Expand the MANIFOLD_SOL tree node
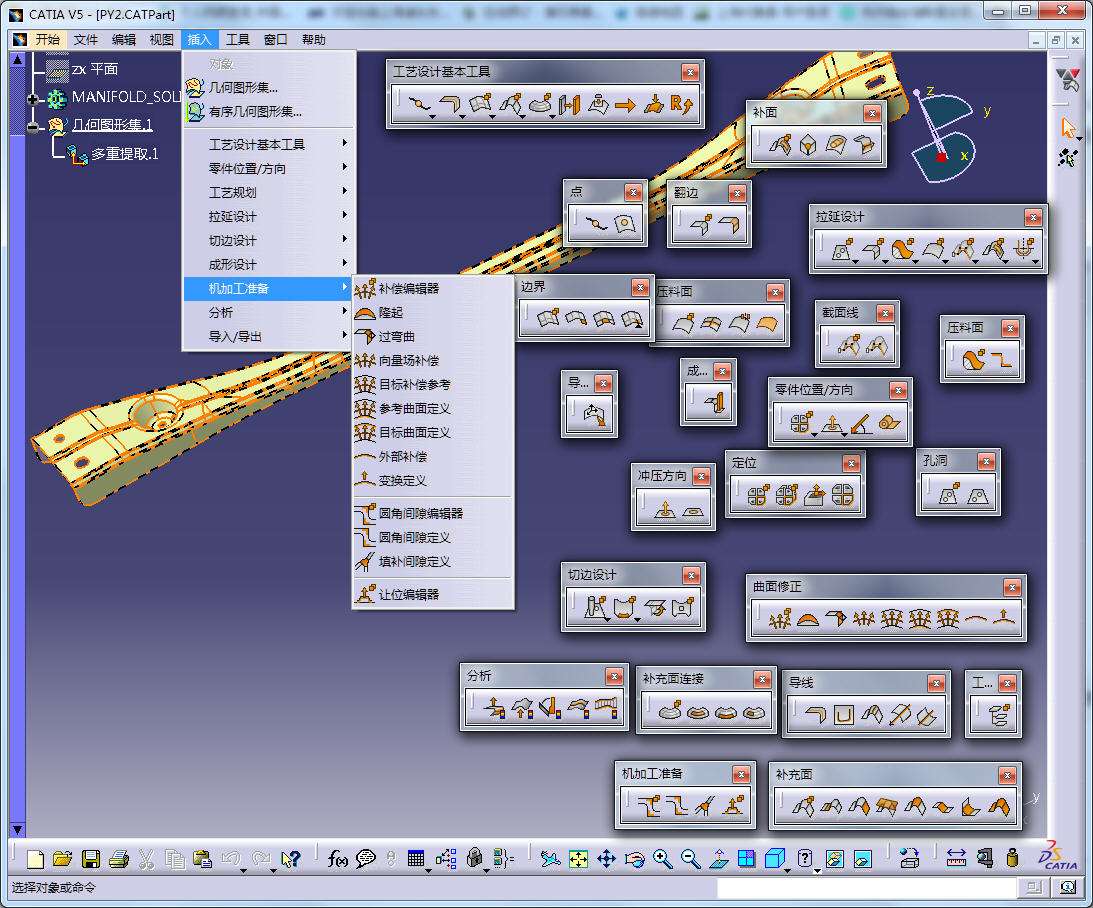 (32, 99)
